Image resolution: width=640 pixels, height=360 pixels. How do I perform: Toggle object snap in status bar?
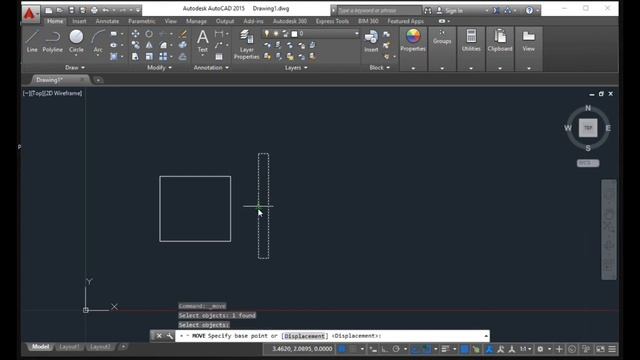click(427, 349)
